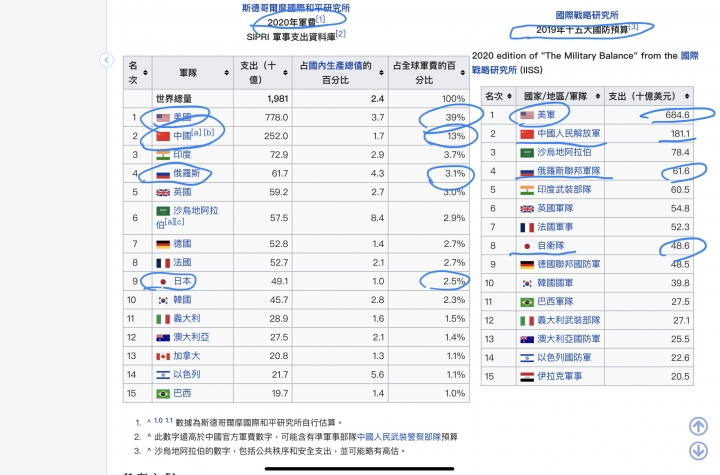Open 沙烏地阿拉伯 link in IISS table
720x475 pixels.
[x=564, y=153]
